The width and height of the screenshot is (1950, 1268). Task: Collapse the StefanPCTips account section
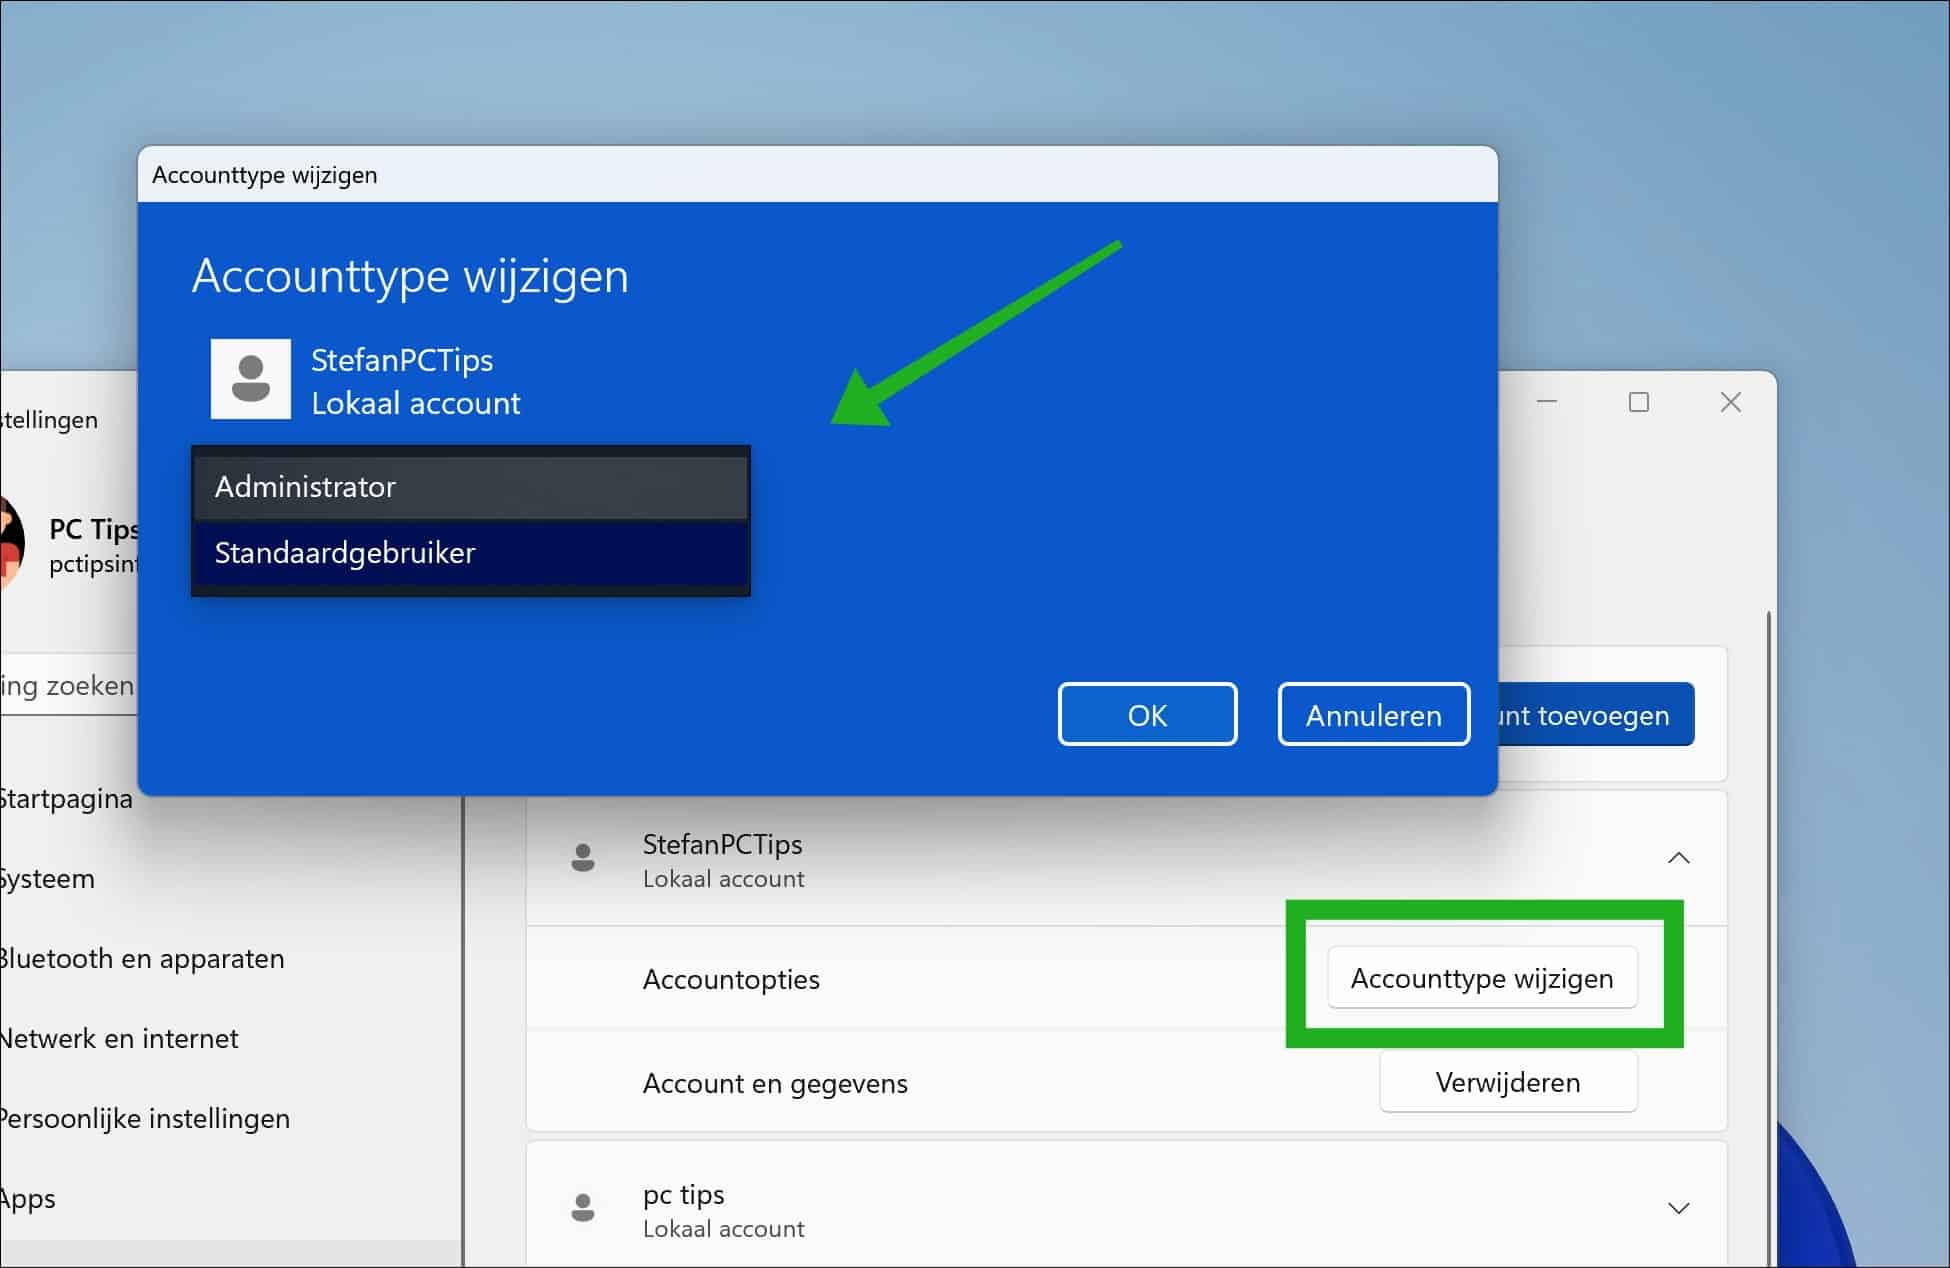[1680, 858]
